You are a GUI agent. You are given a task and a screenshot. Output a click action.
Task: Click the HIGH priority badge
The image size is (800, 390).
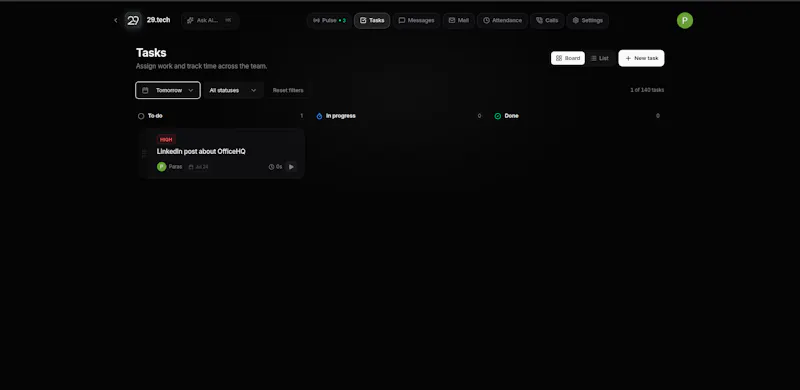click(x=166, y=139)
